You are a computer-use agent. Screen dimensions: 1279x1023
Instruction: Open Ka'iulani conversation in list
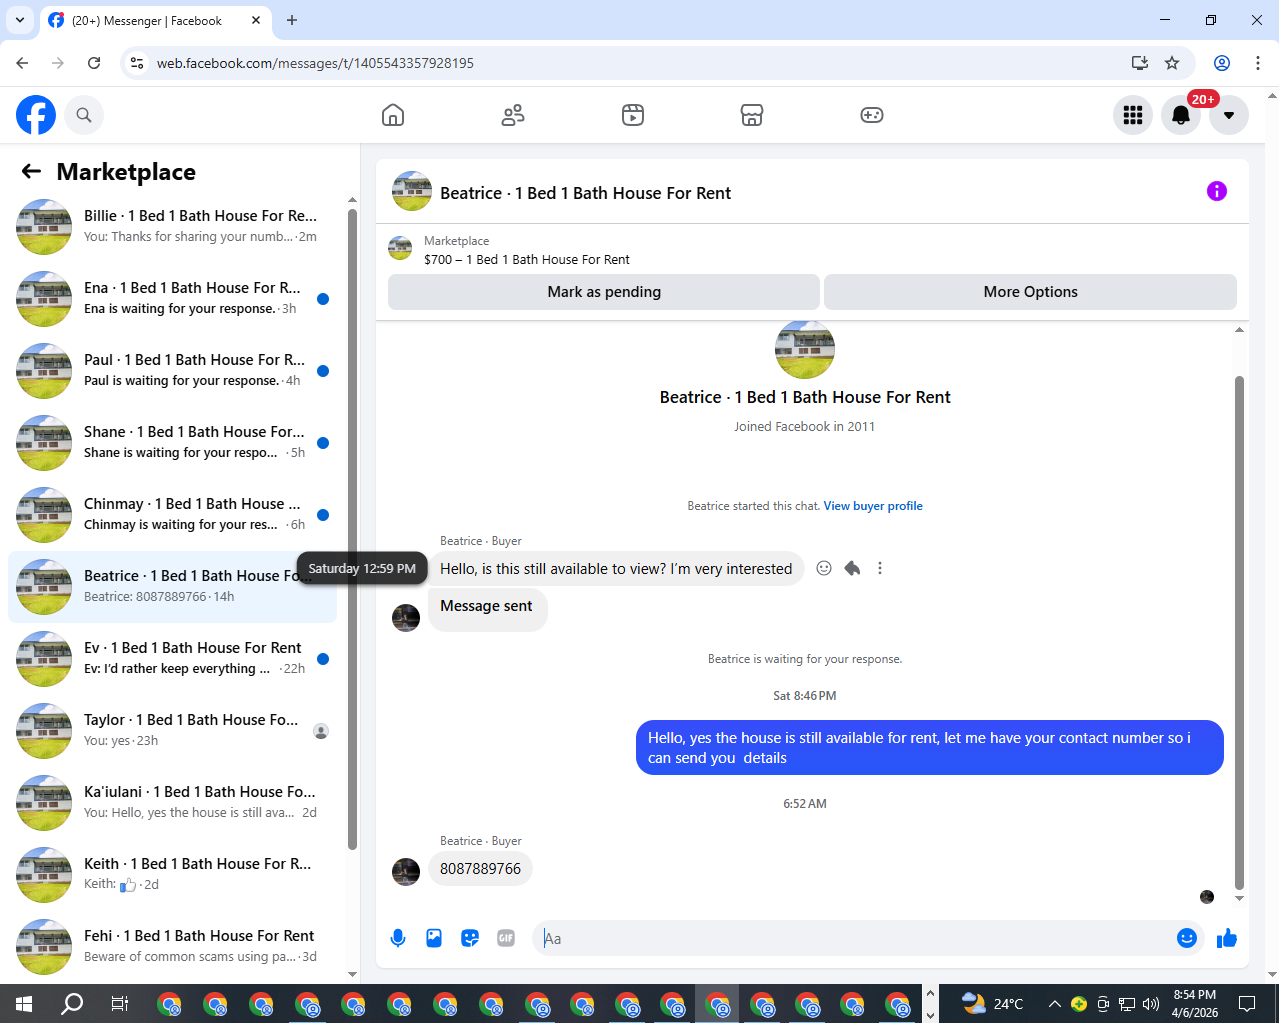(x=172, y=803)
